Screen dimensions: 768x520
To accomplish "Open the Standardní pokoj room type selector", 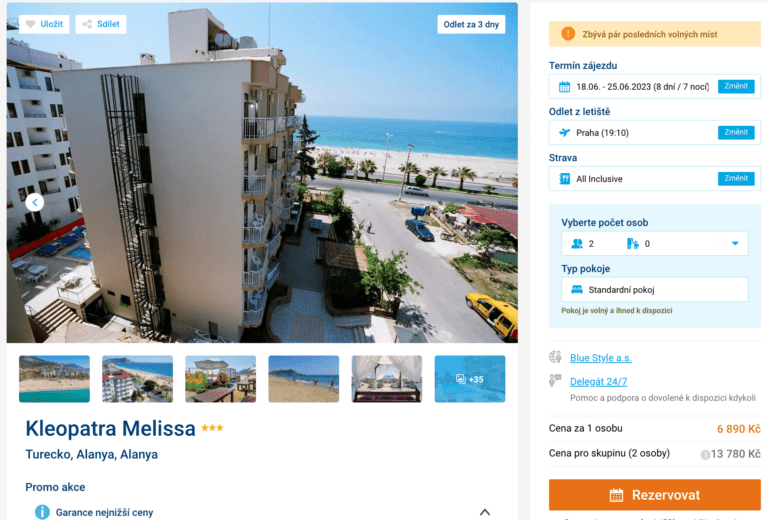I will click(654, 289).
